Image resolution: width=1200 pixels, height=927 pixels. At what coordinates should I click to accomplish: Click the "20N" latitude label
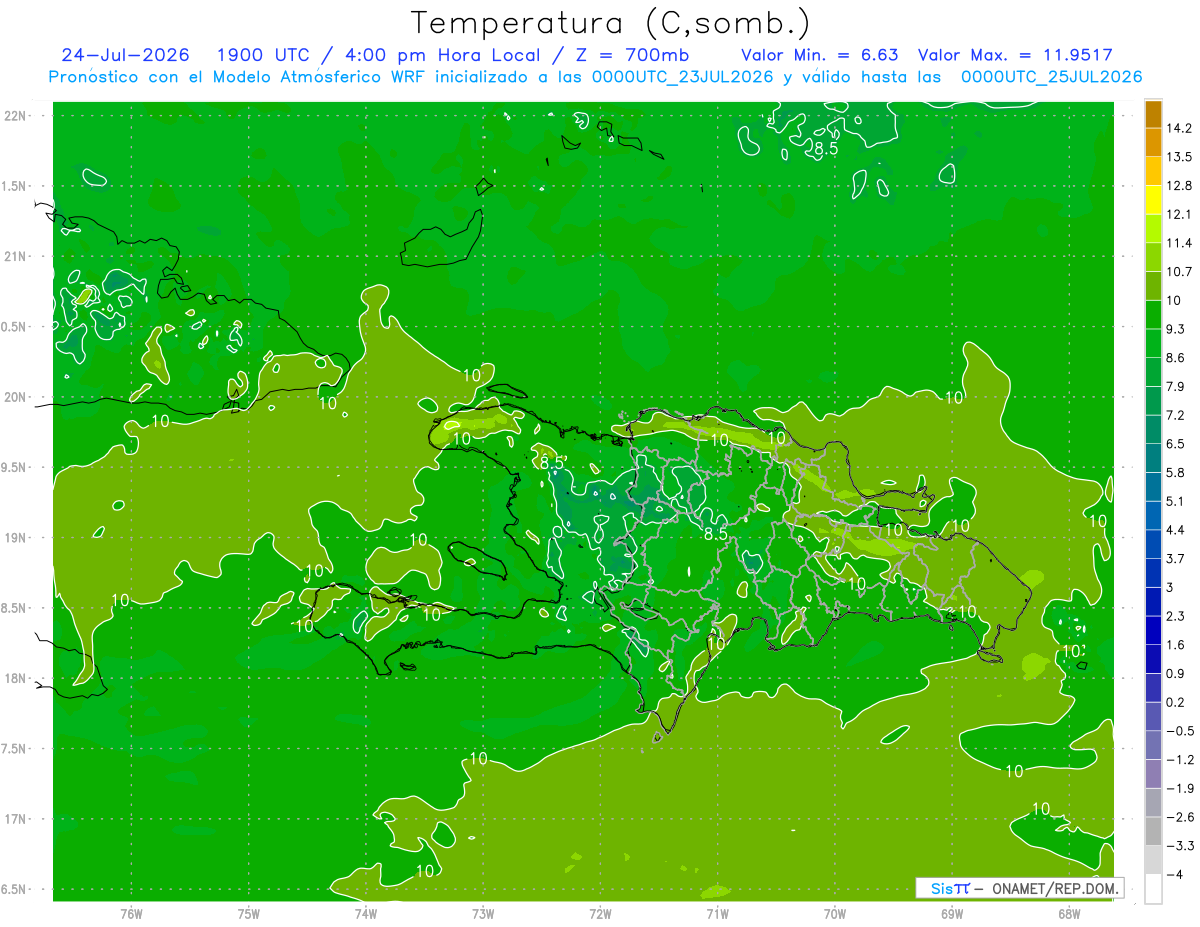click(16, 397)
